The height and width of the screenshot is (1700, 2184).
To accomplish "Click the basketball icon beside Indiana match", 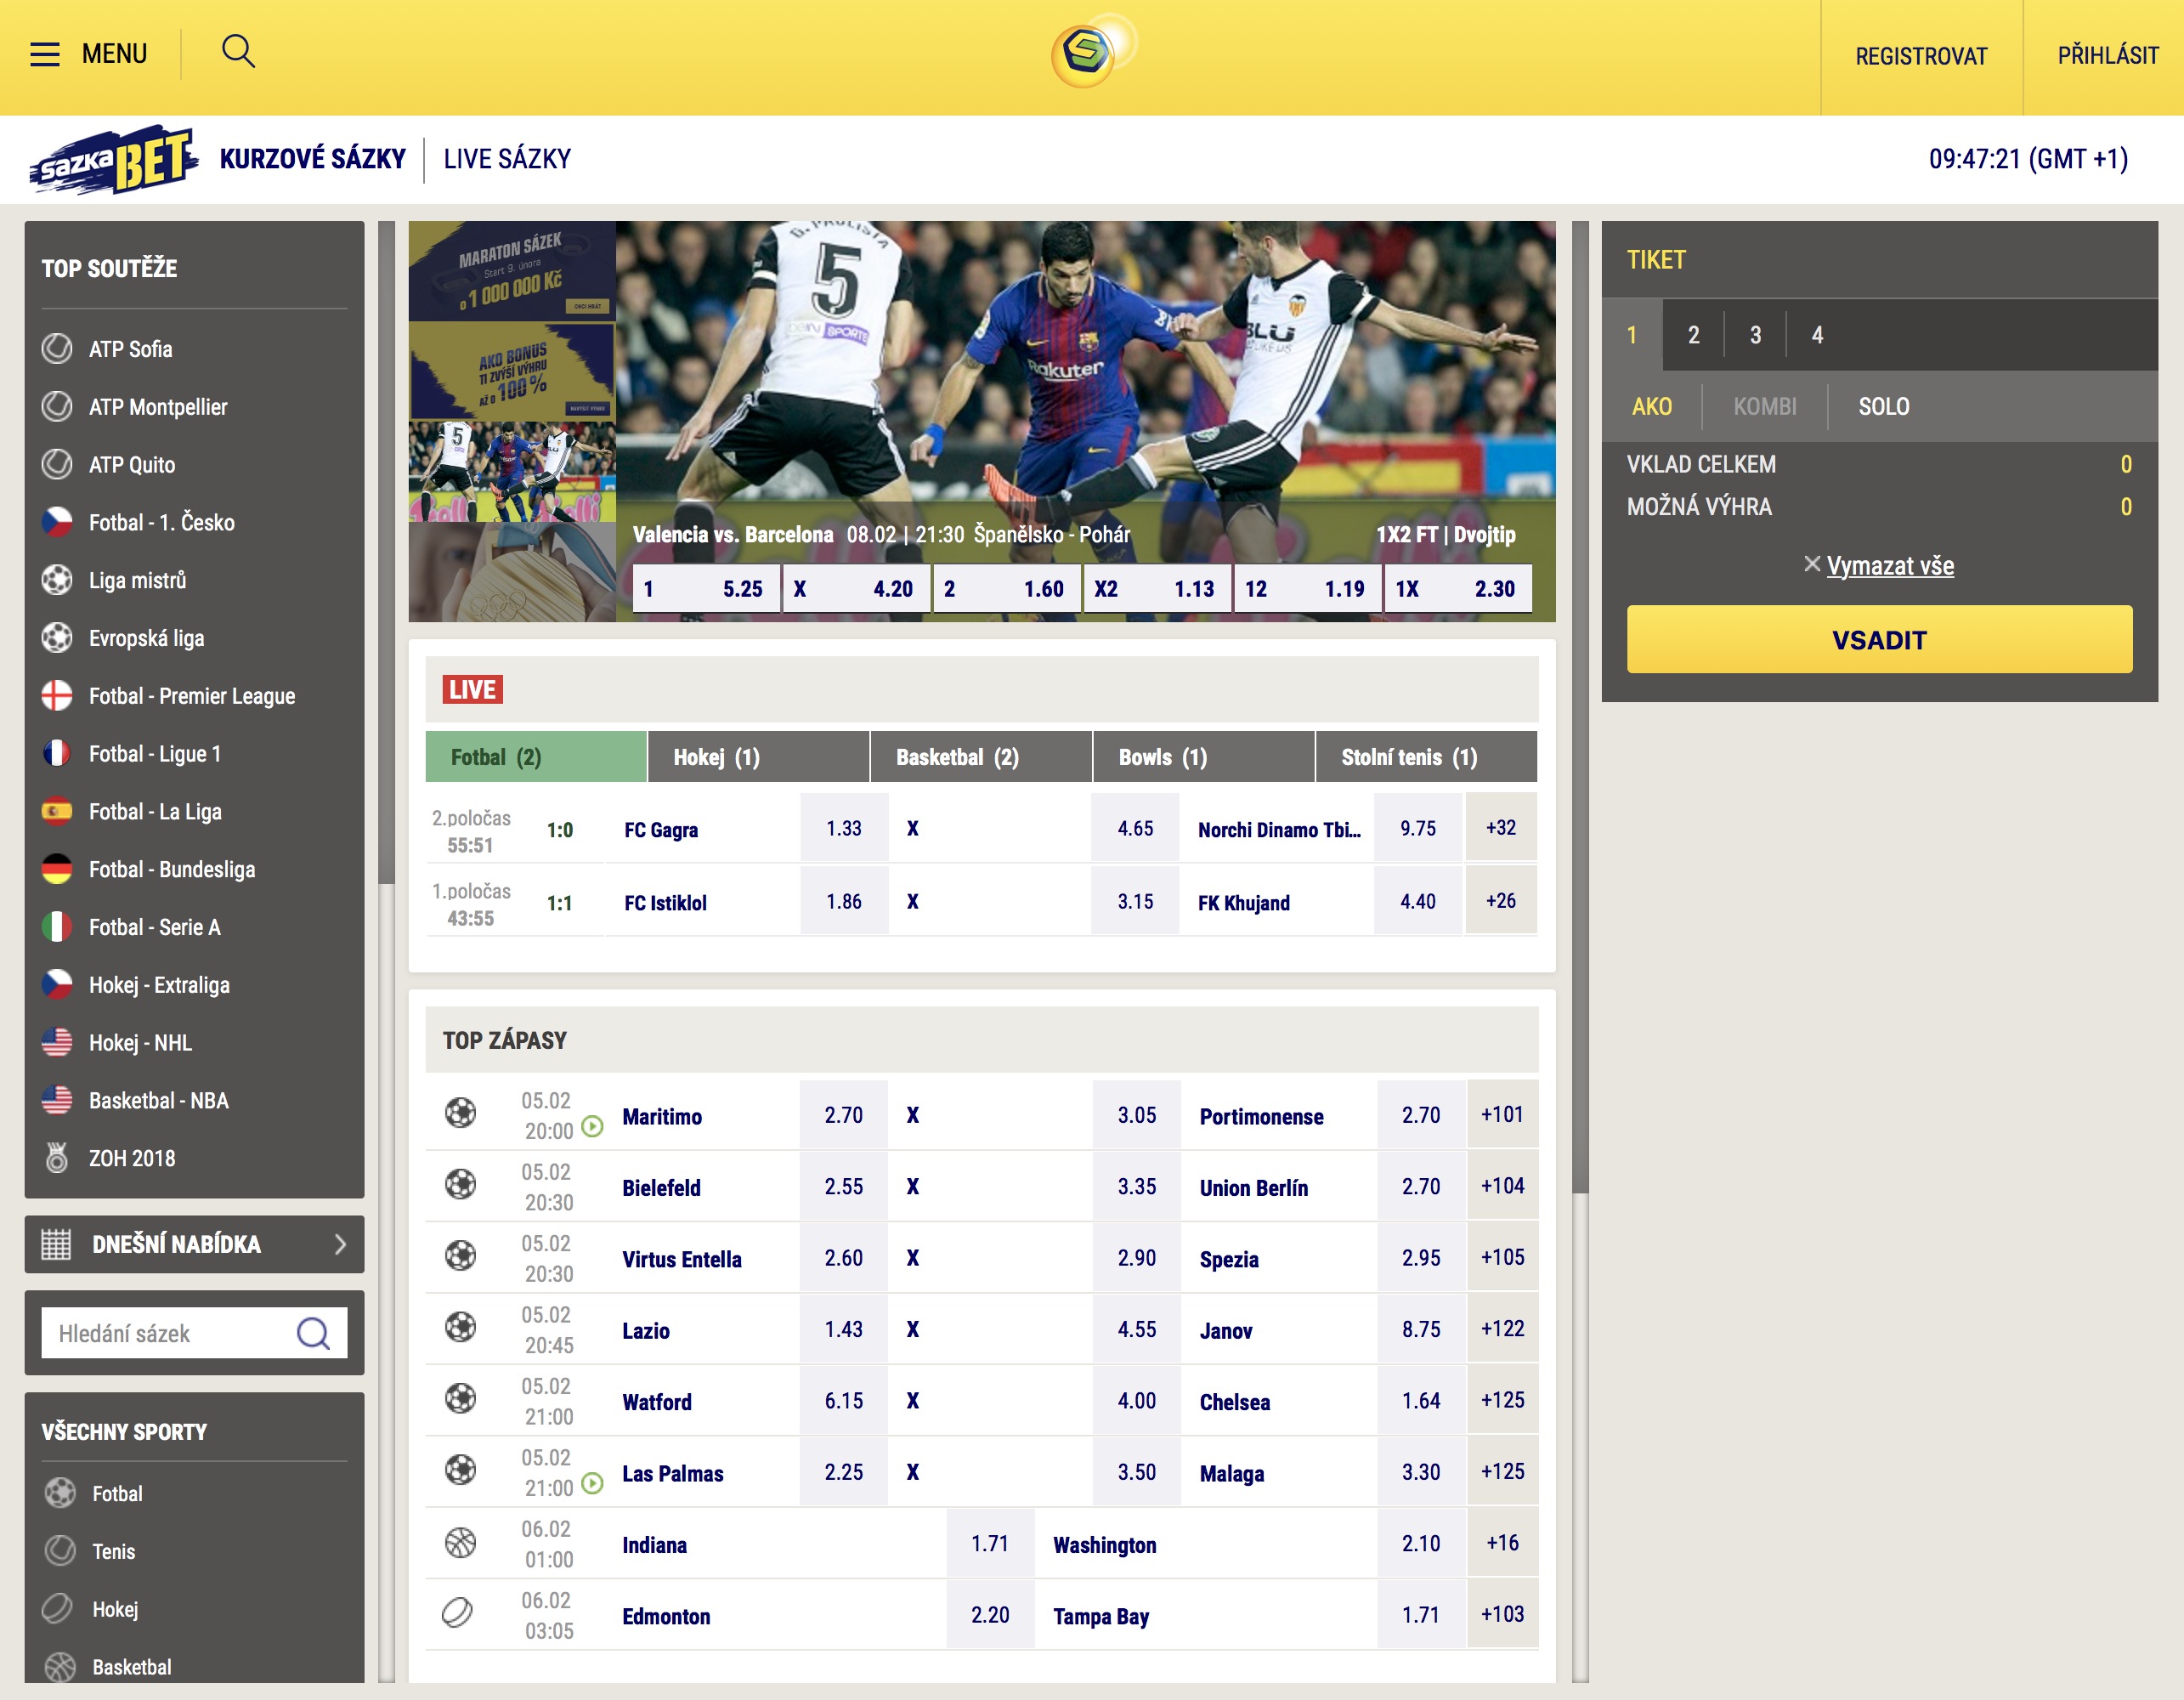I will 460,1543.
